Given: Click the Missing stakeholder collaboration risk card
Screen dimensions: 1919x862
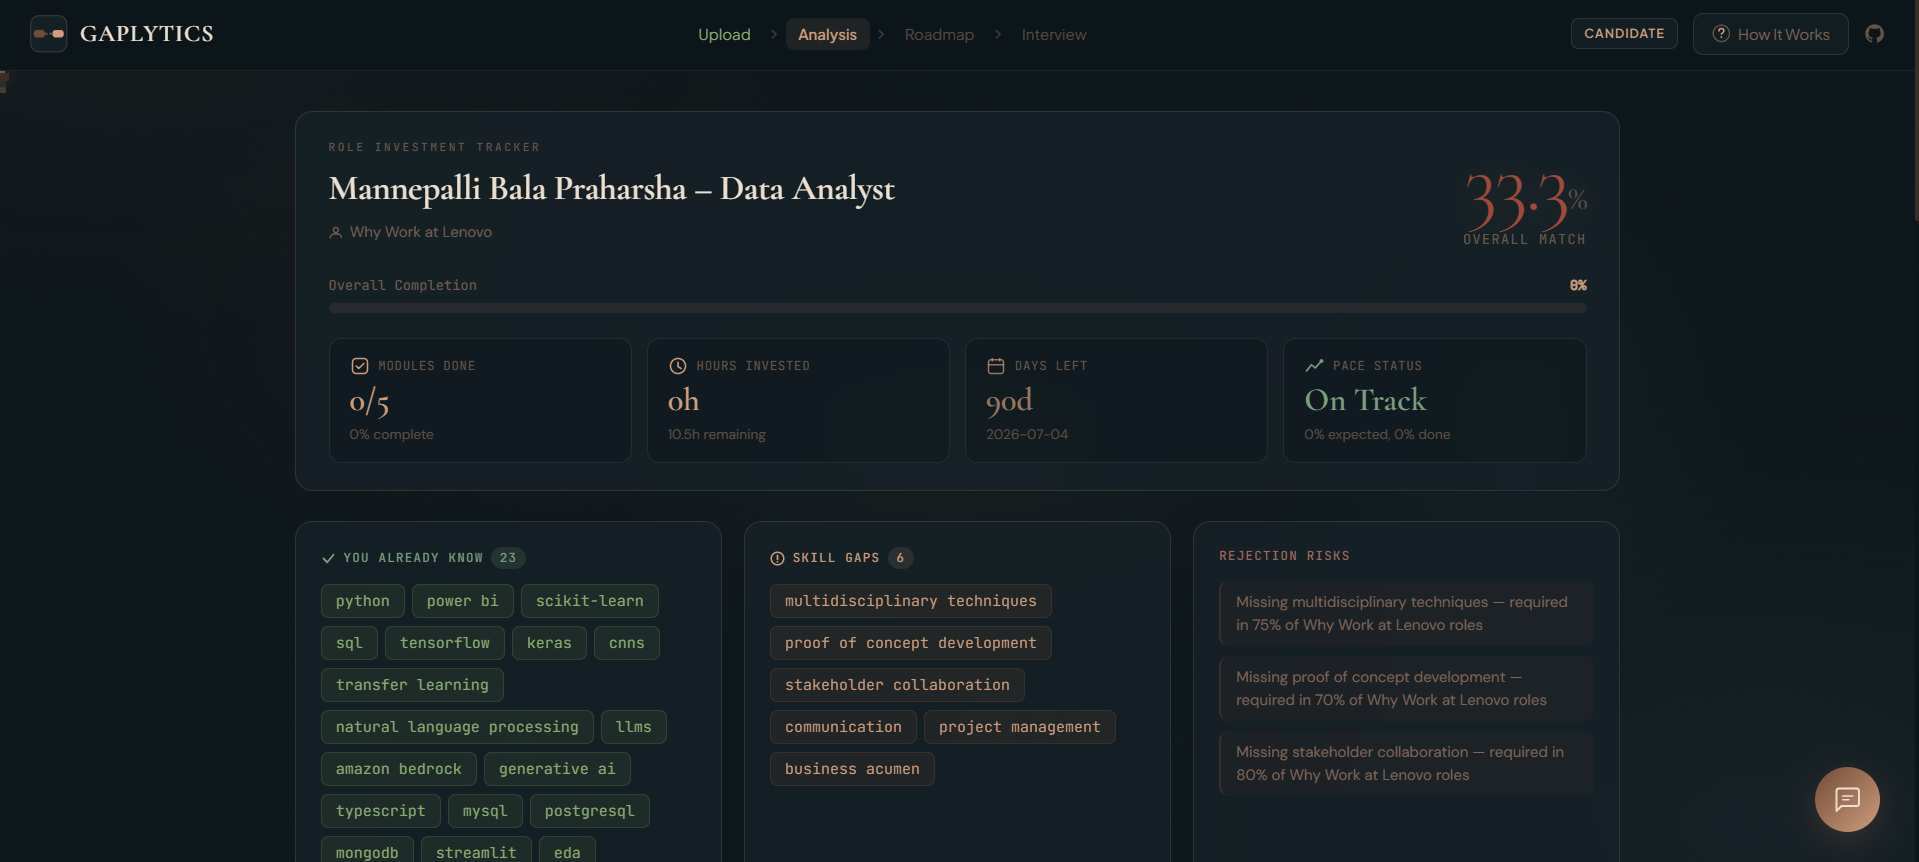Looking at the screenshot, I should pos(1406,763).
